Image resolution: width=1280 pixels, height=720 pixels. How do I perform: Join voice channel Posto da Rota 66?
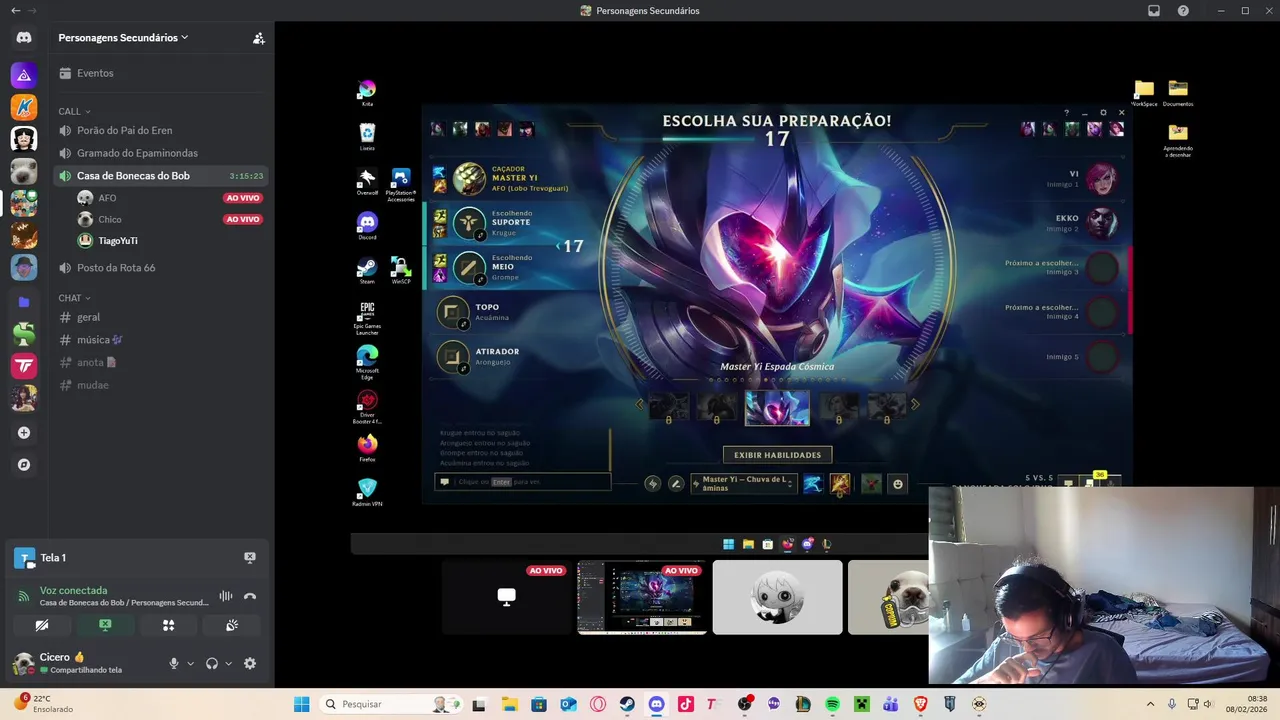[160, 268]
